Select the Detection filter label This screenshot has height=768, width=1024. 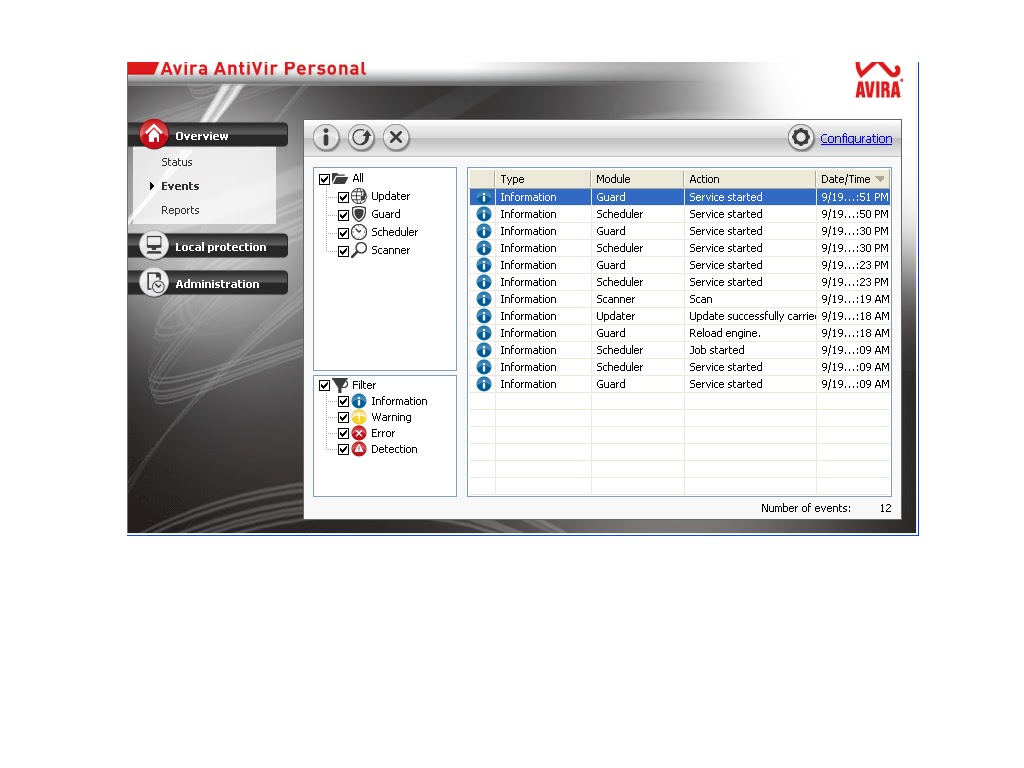pos(394,449)
